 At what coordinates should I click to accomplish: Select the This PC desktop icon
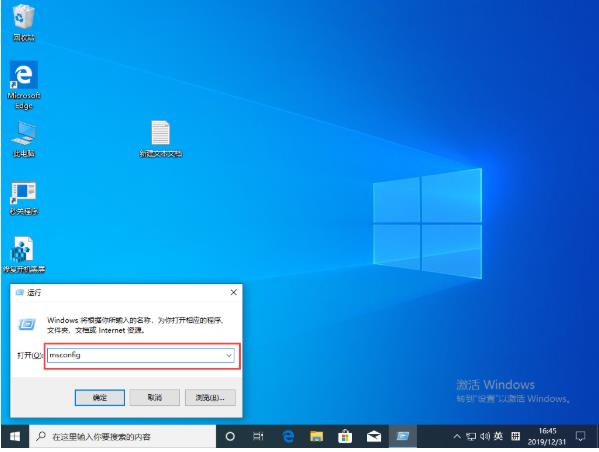[x=24, y=139]
